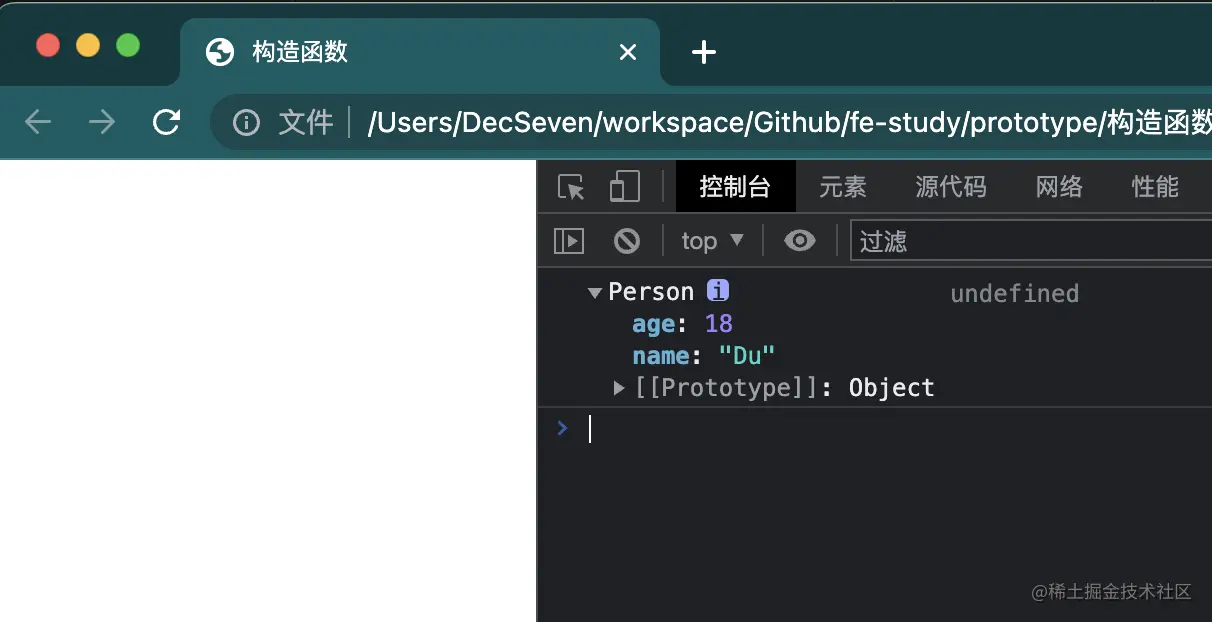
Task: Collapse the Person object tree
Action: coord(595,293)
